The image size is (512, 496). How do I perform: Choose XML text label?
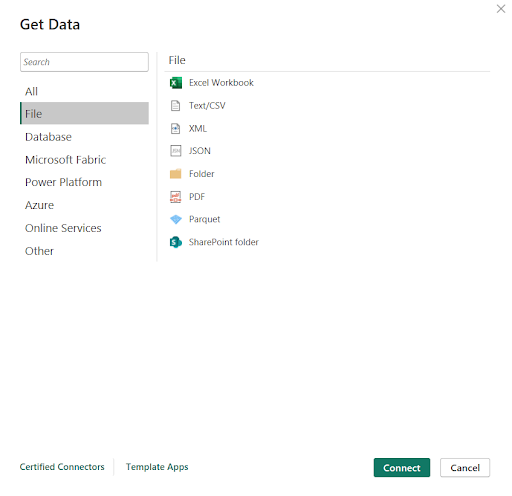(x=198, y=128)
